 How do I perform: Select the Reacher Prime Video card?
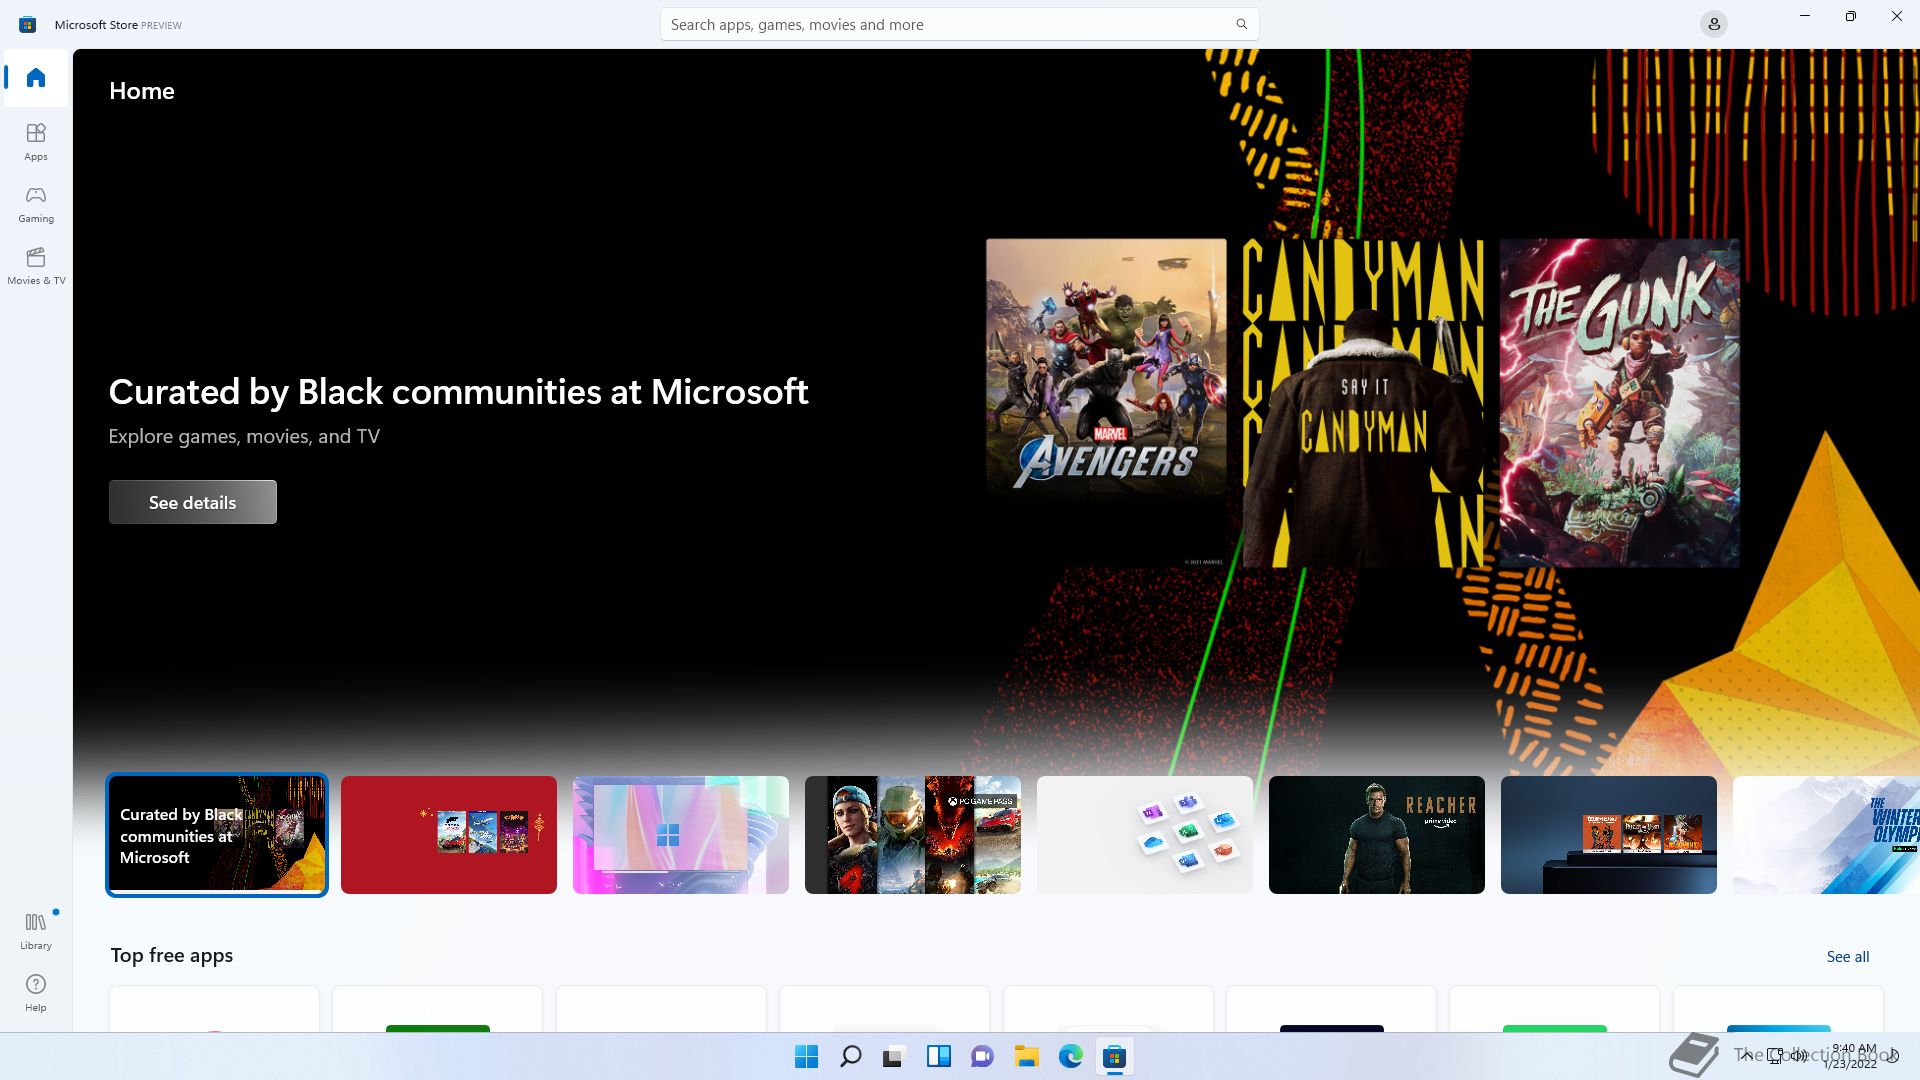[x=1377, y=835]
